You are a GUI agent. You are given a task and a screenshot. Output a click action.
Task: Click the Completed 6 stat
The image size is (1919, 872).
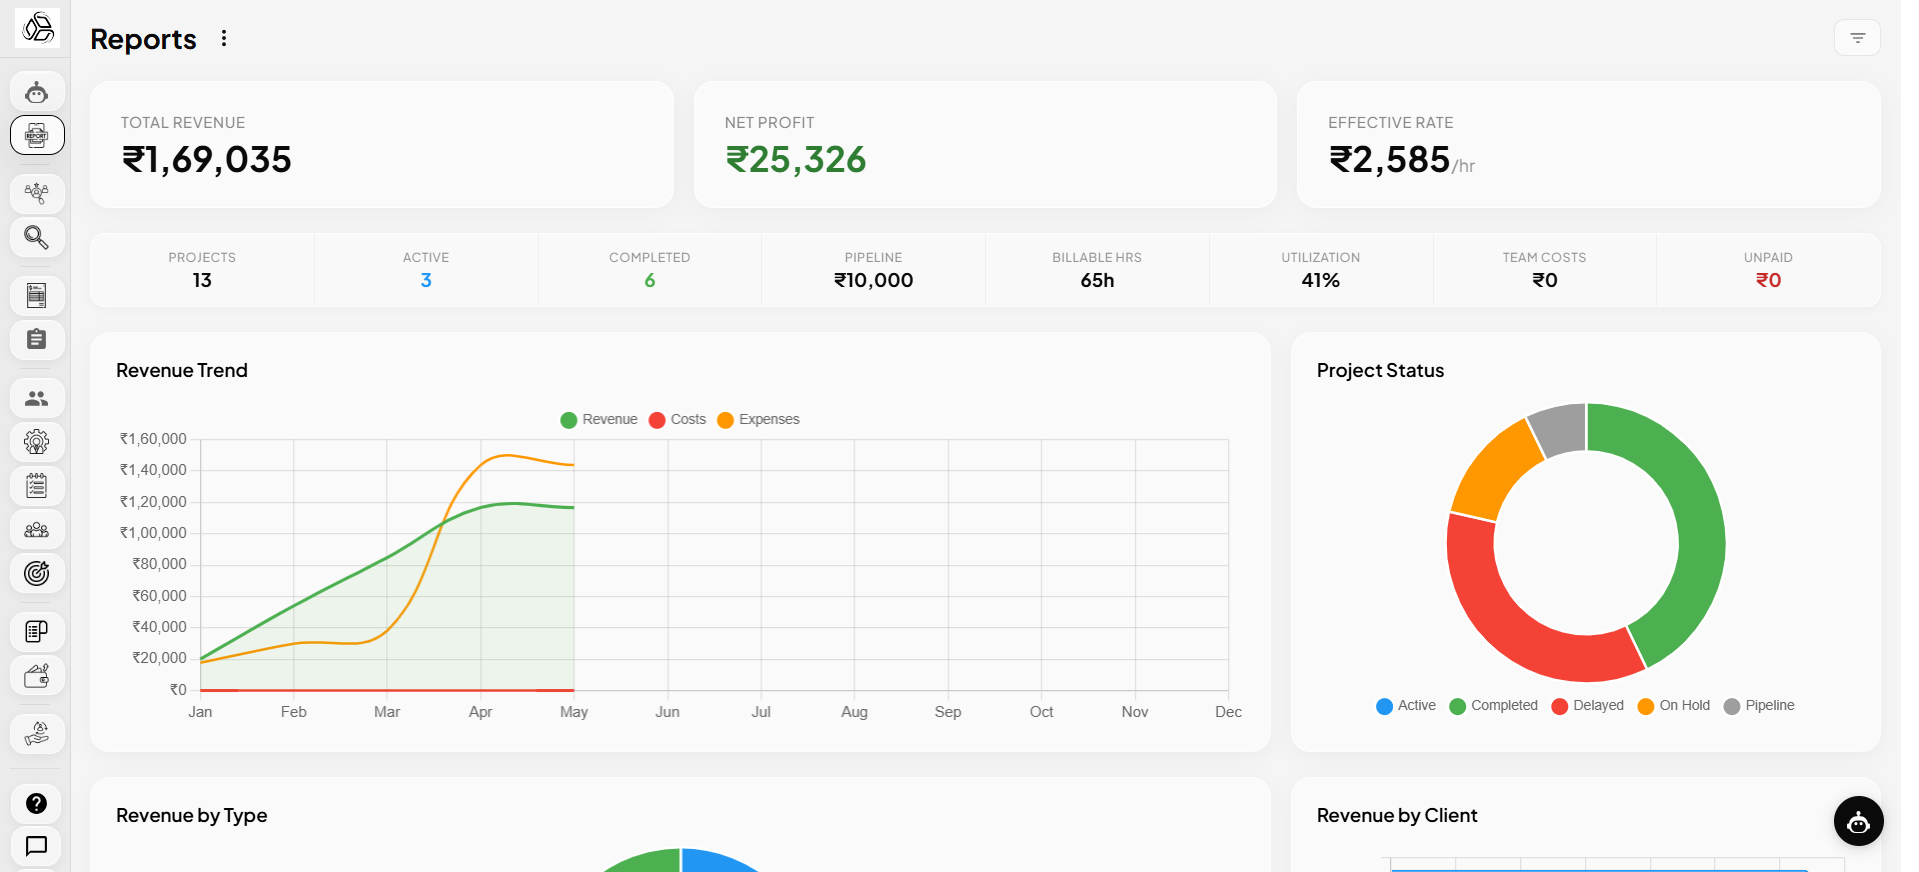pyautogui.click(x=650, y=270)
